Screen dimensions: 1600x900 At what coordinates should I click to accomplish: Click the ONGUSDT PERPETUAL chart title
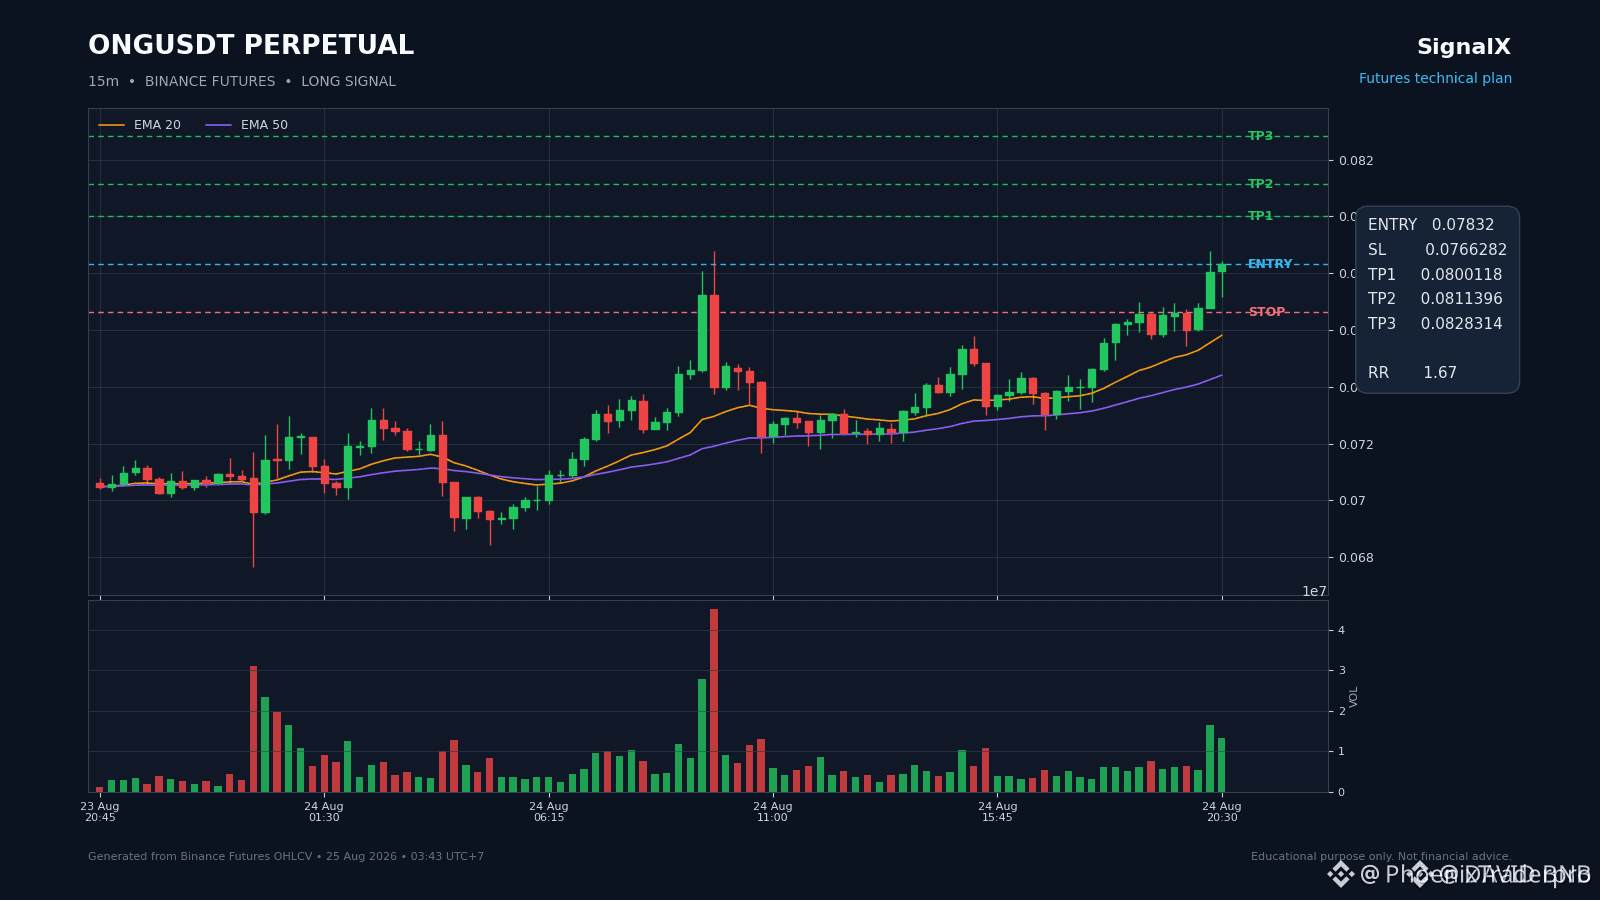(x=251, y=46)
